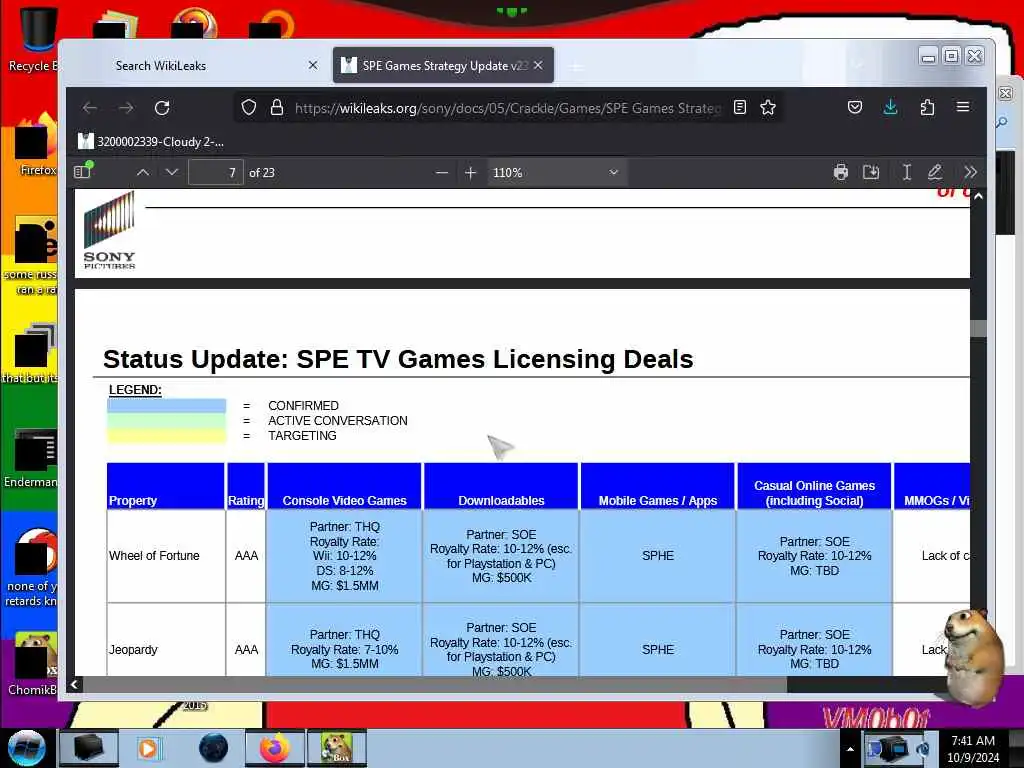This screenshot has width=1024, height=768.
Task: Go back to previous page in Firefox
Action: tap(90, 108)
